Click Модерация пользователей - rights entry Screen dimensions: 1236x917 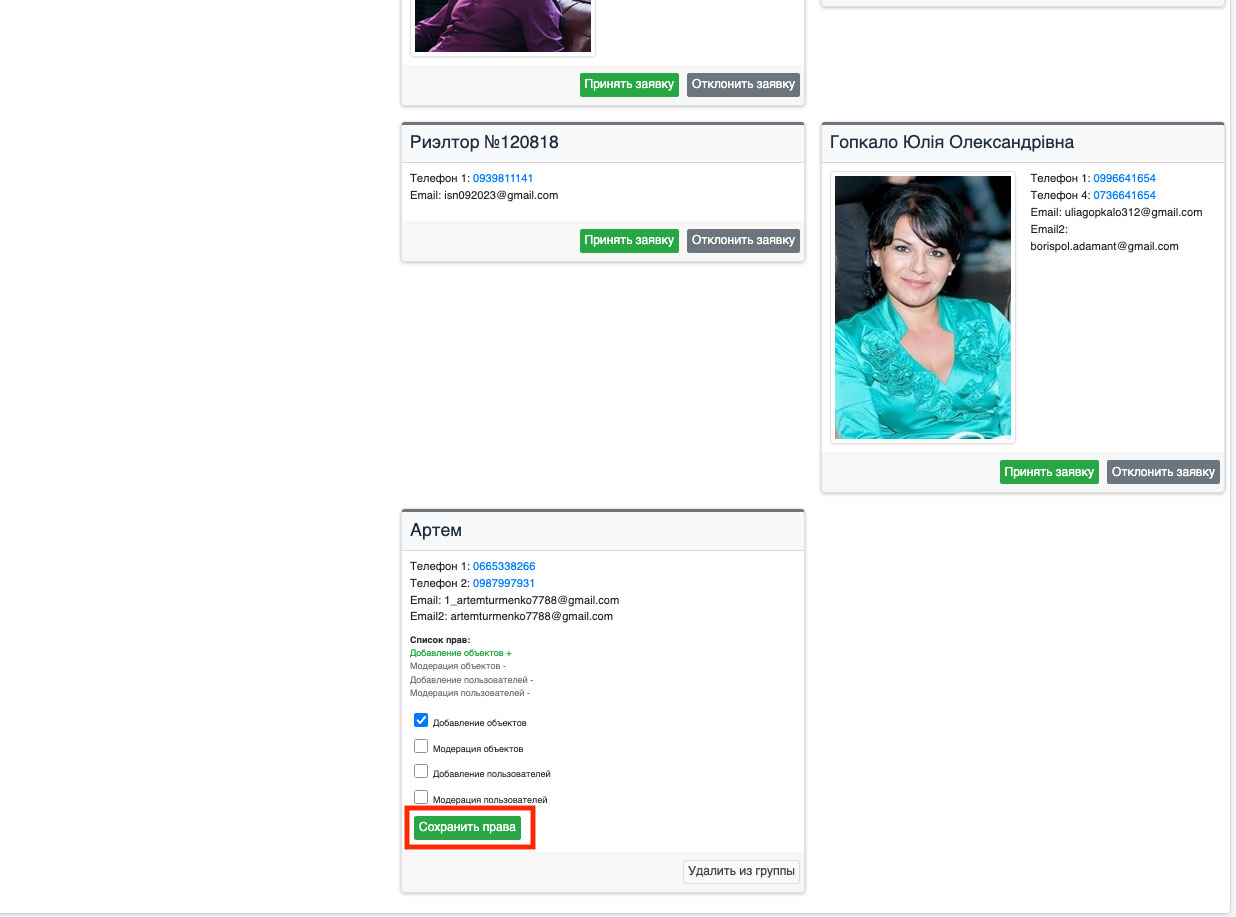[470, 693]
